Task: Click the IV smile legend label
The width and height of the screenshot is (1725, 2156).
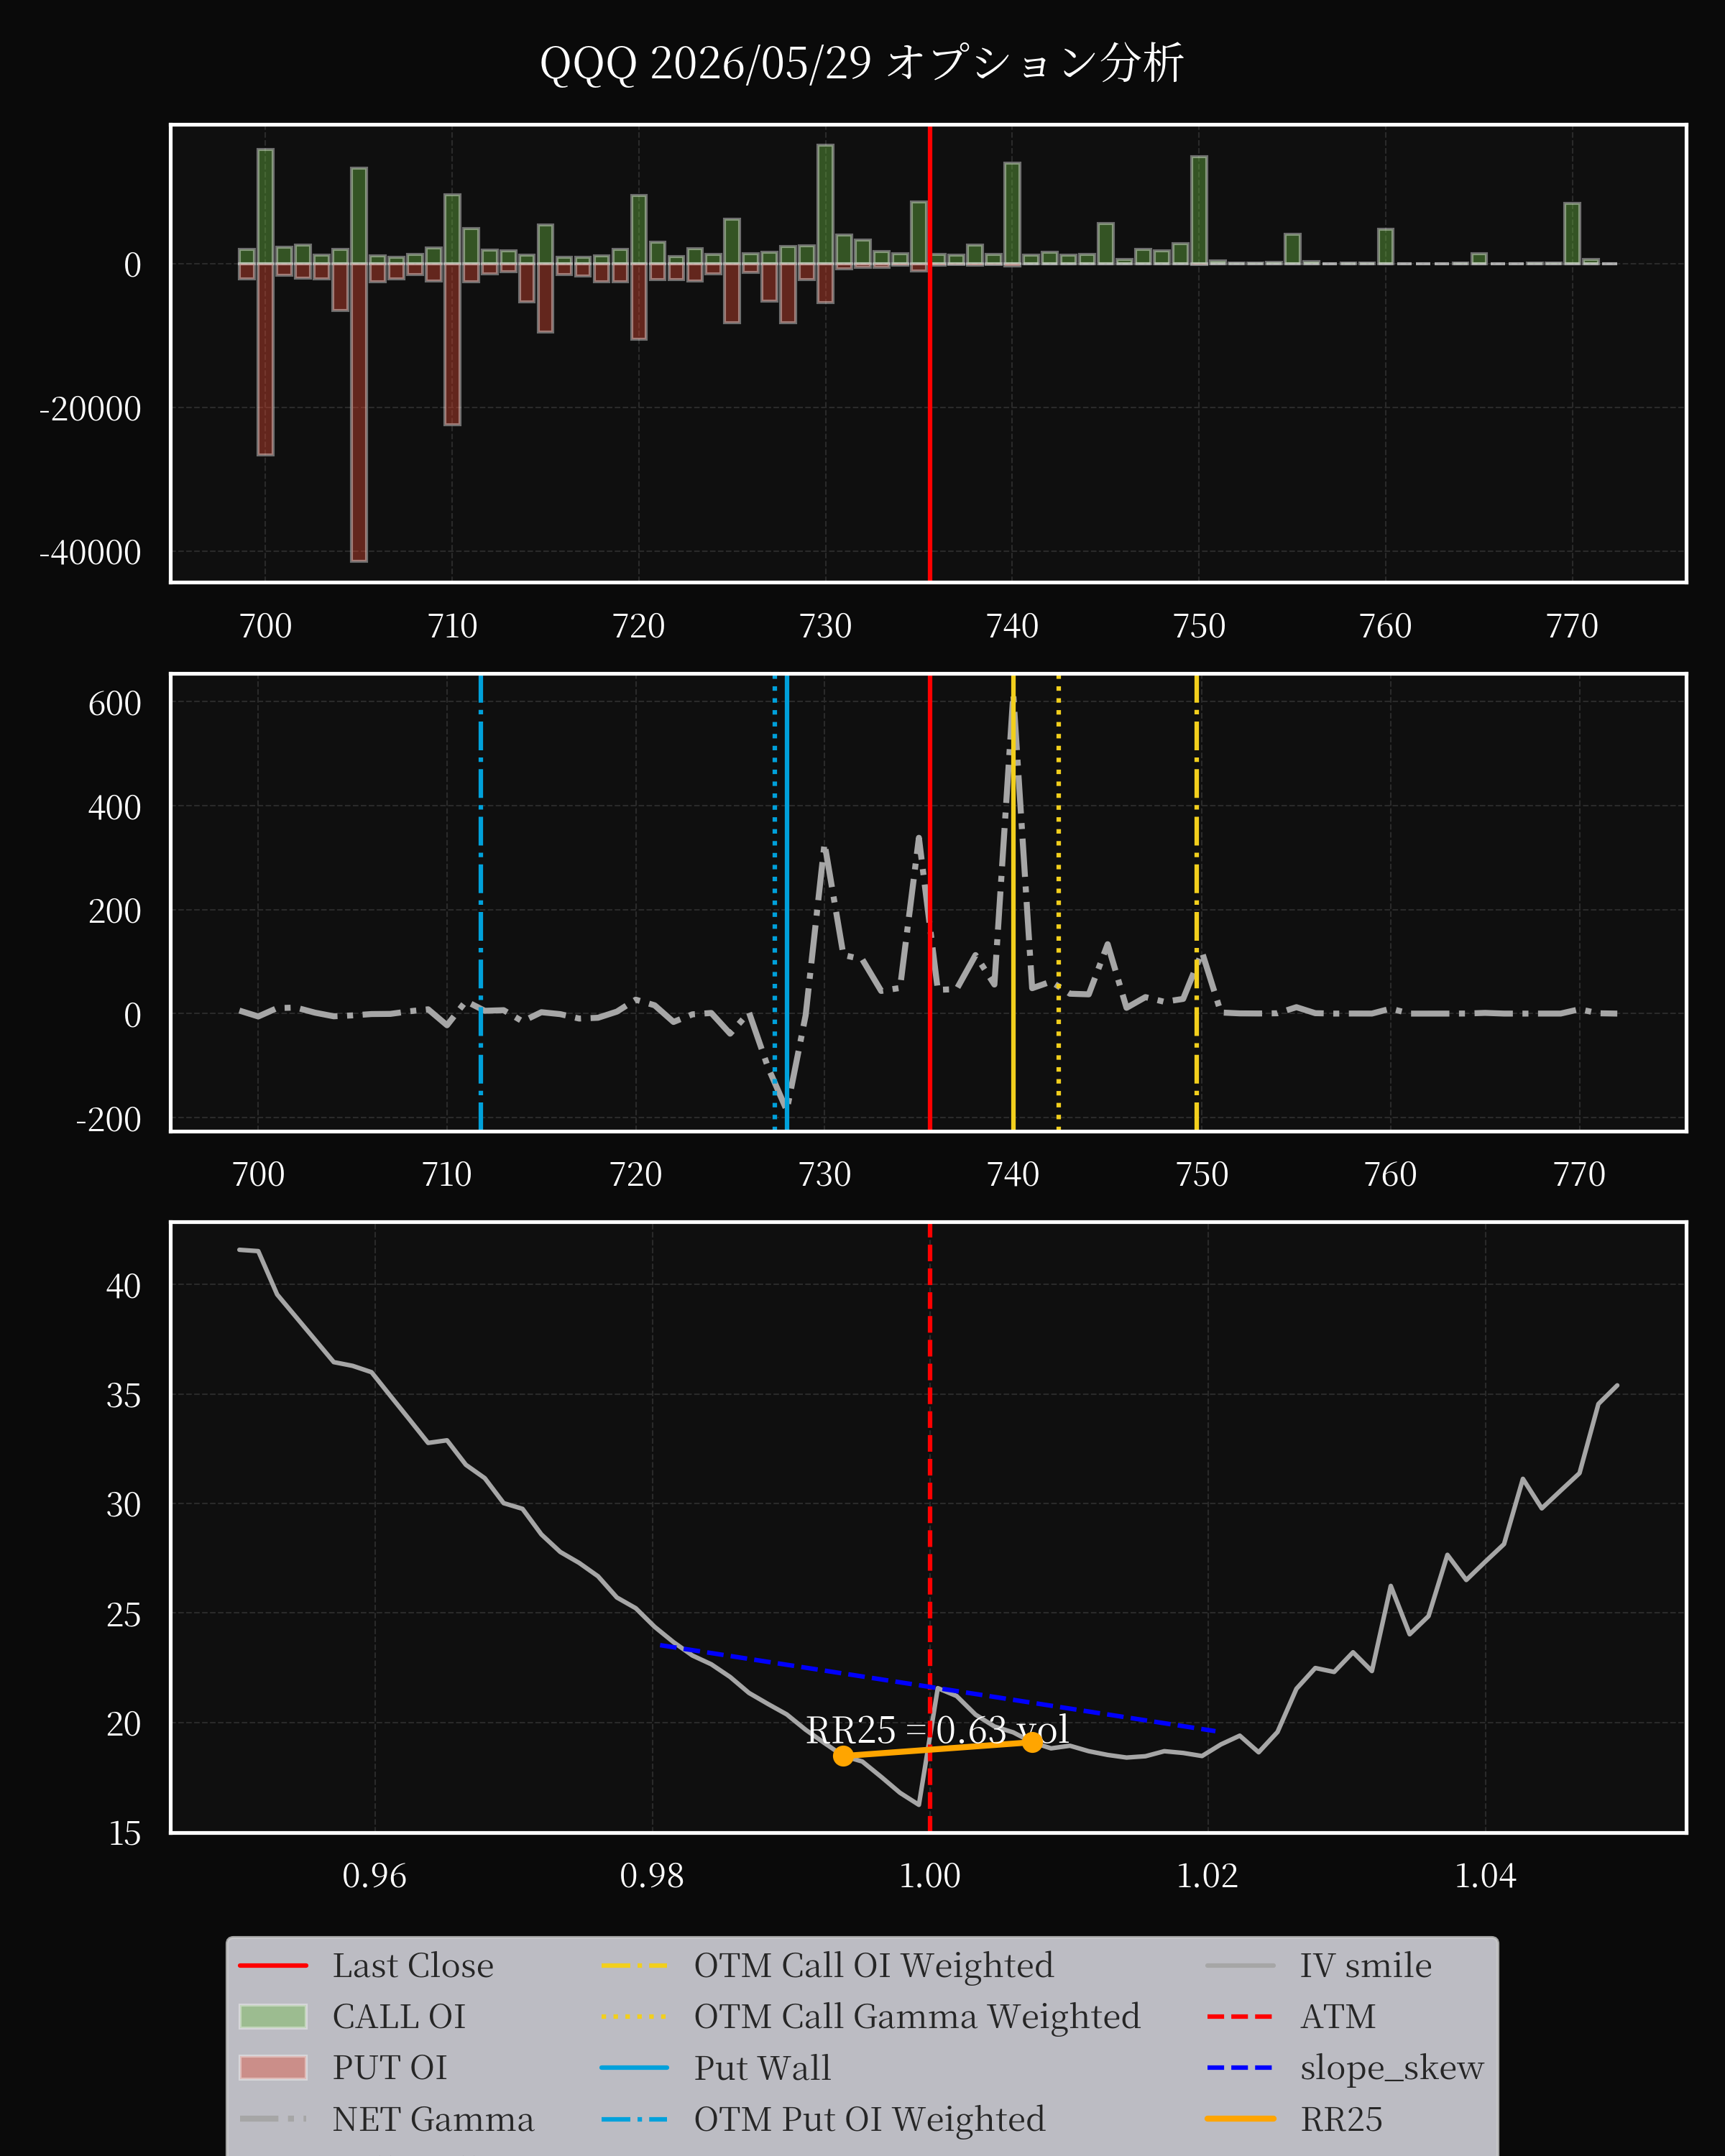Action: pos(1365,1965)
